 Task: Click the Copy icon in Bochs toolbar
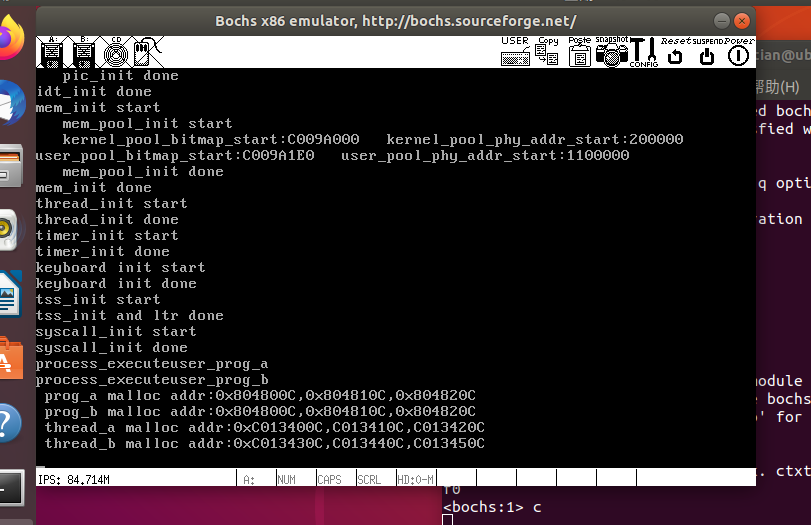point(547,52)
